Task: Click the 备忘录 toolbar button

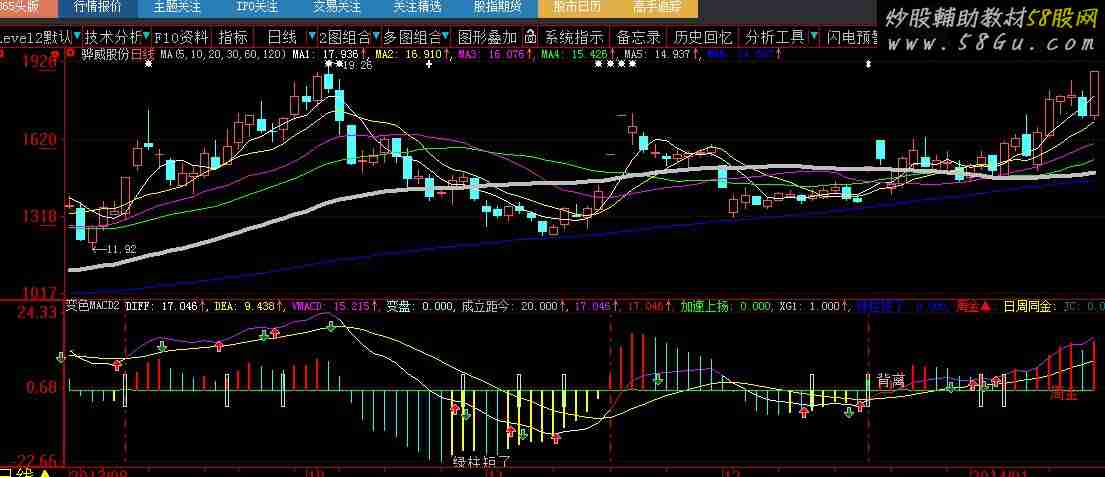Action: pos(638,37)
